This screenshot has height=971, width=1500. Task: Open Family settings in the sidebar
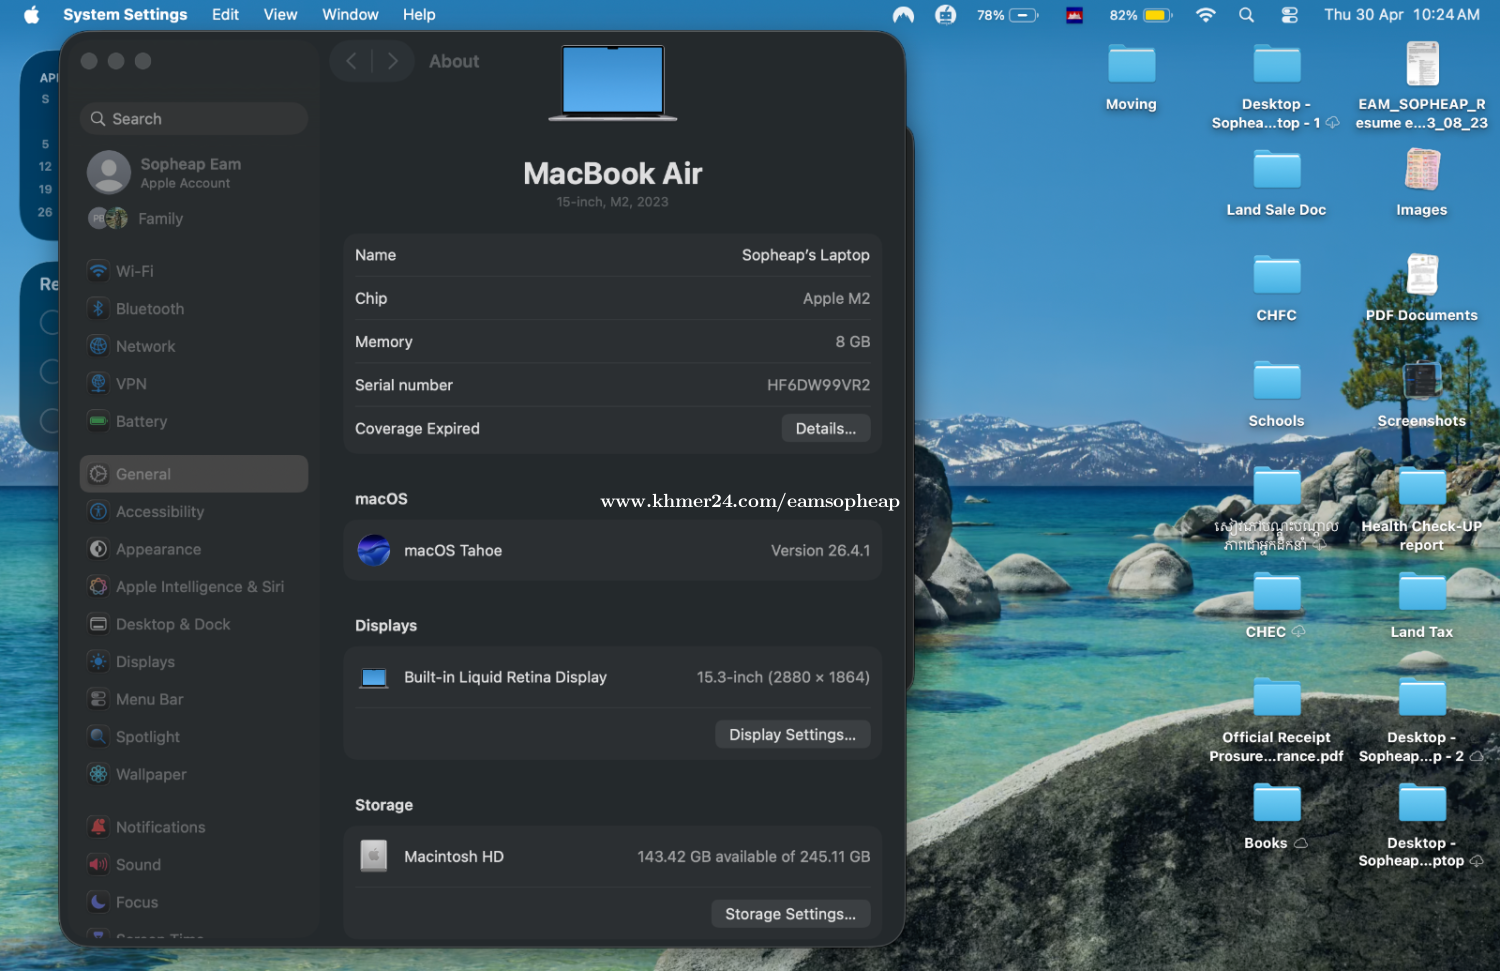tap(194, 218)
